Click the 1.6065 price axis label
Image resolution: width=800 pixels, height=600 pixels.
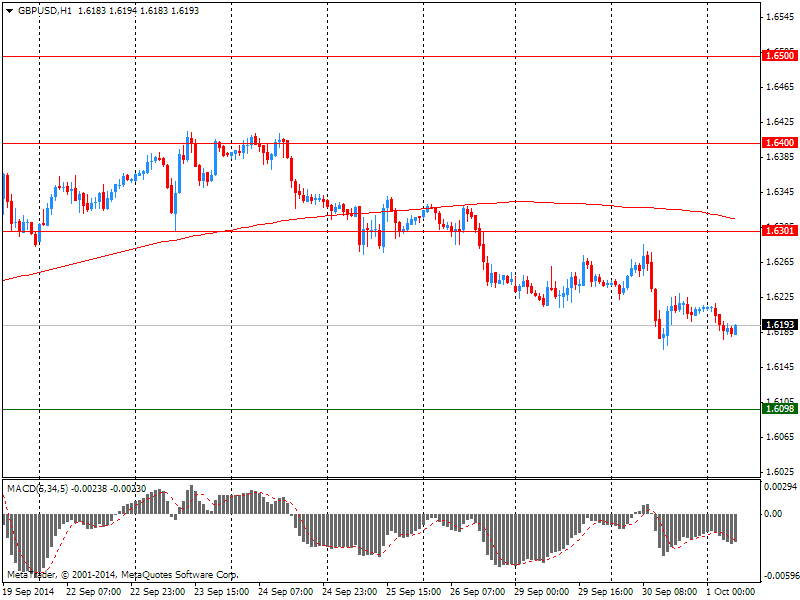[780, 437]
